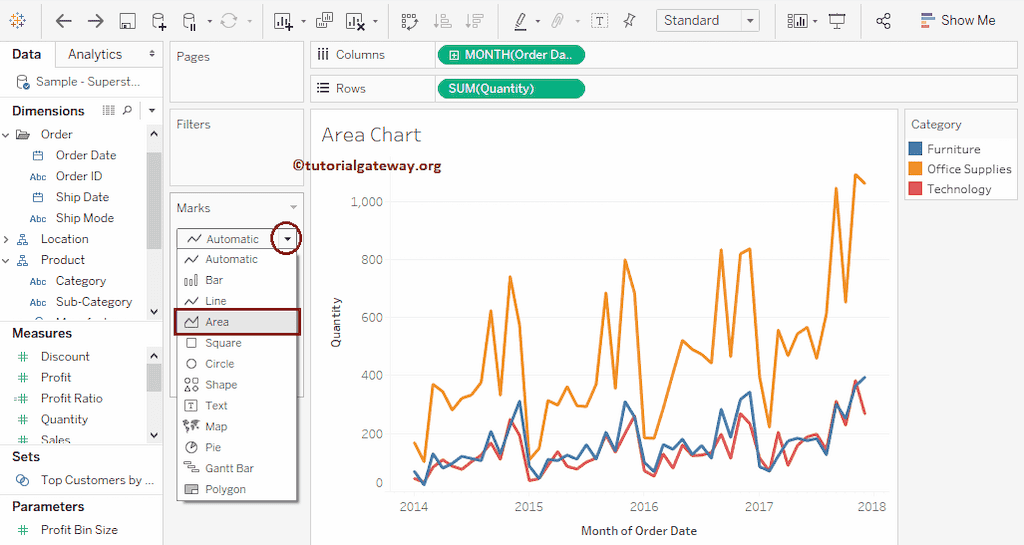Open Presentation mode from toolbar
The height and width of the screenshot is (545, 1024).
837,21
